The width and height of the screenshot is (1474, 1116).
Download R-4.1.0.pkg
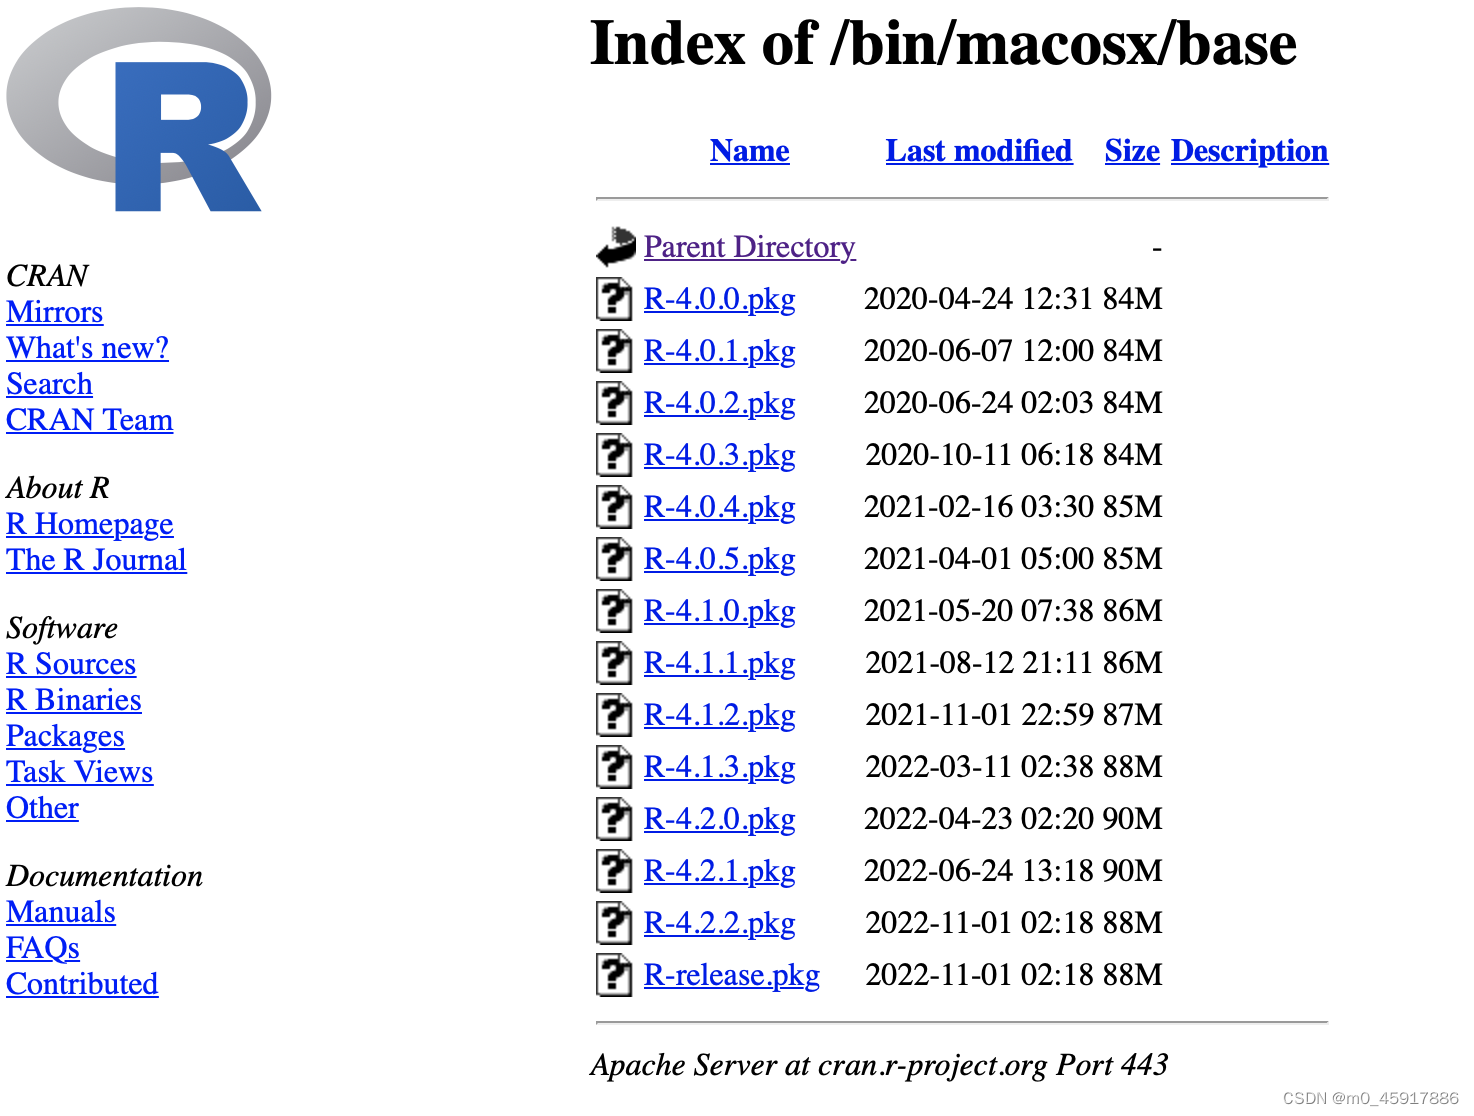click(720, 611)
